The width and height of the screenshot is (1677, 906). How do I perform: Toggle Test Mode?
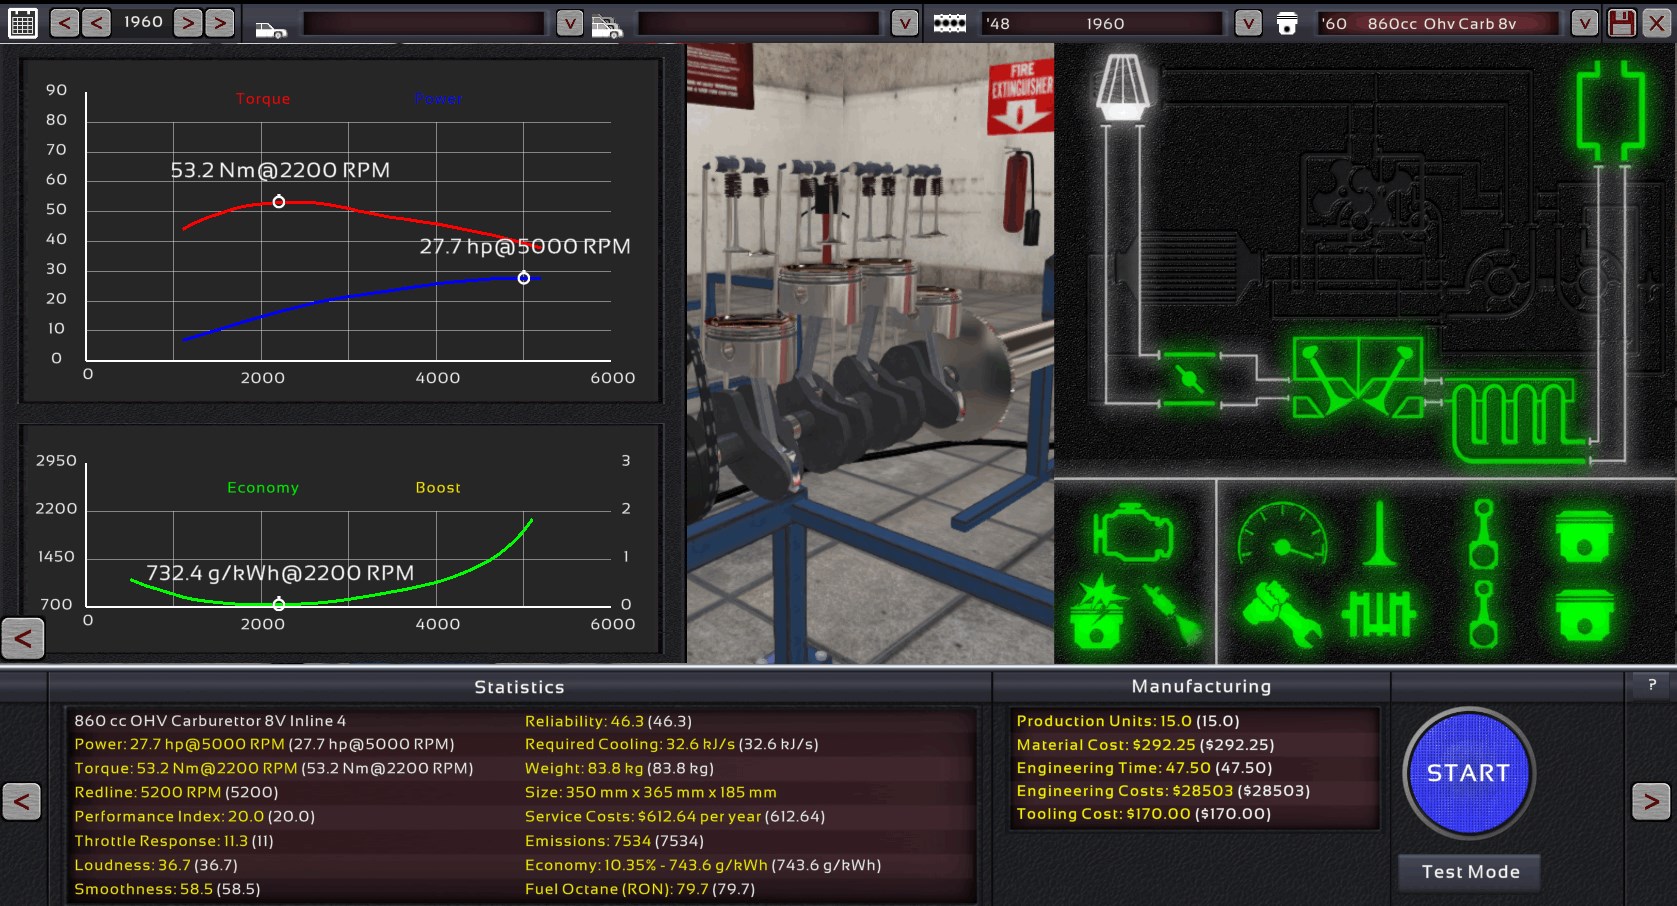point(1470,872)
